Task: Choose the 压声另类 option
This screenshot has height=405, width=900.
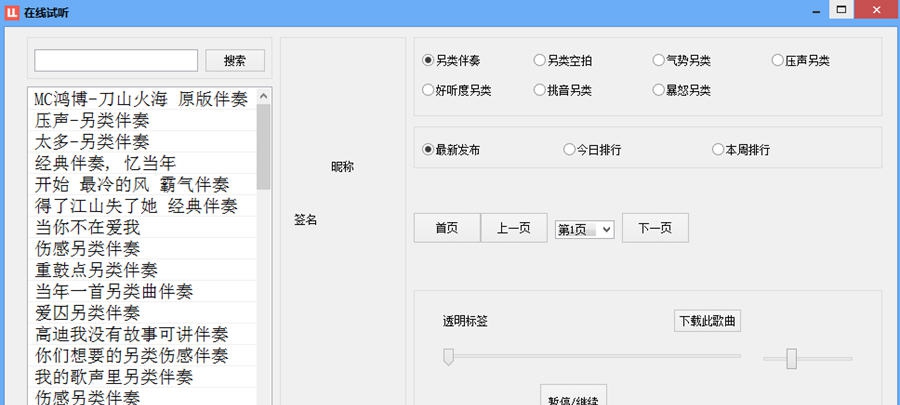Action: click(800, 60)
